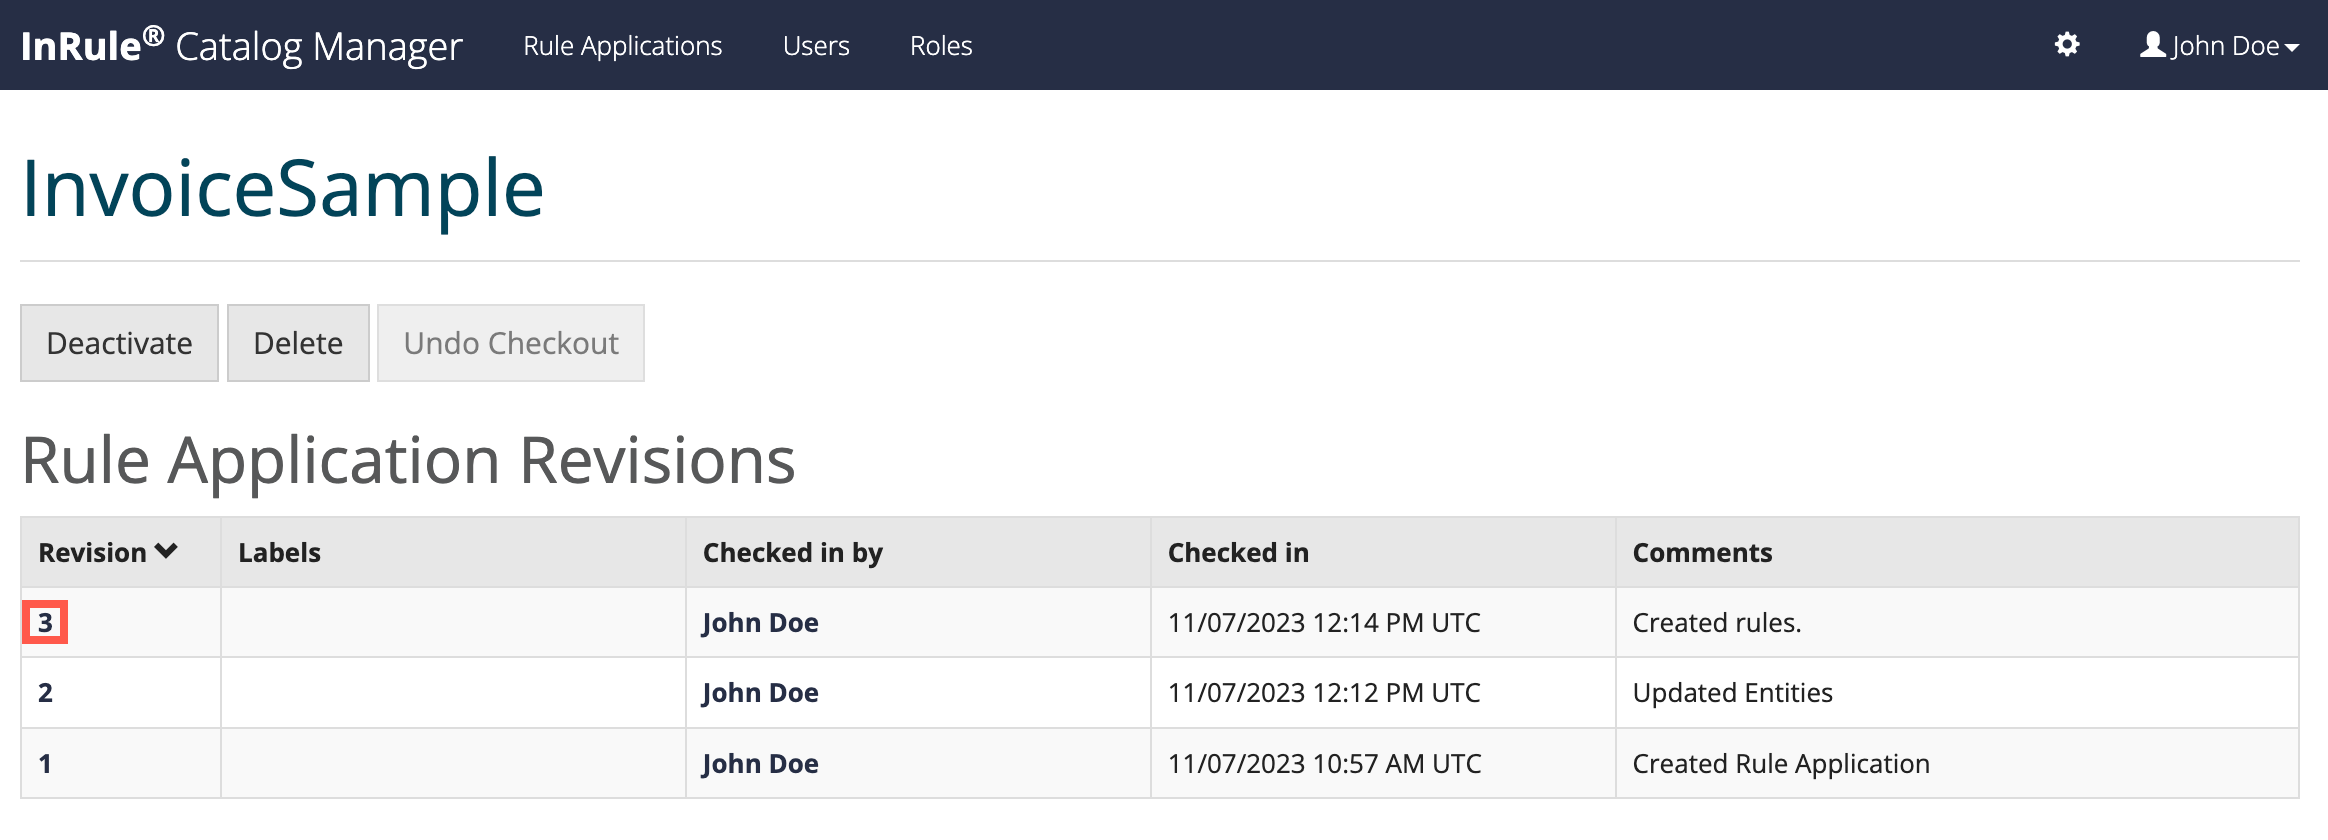Navigate to the Roles page
The height and width of the screenshot is (840, 2328).
click(940, 46)
